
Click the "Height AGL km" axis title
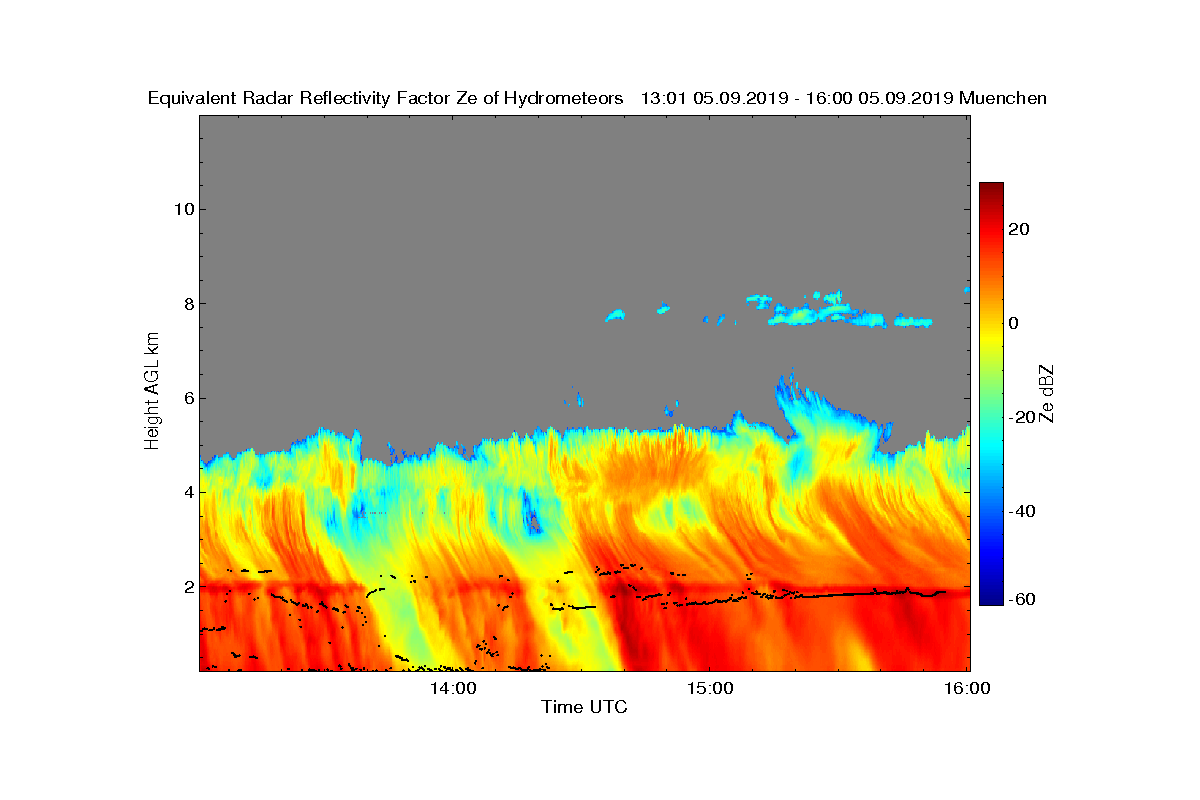pos(152,391)
